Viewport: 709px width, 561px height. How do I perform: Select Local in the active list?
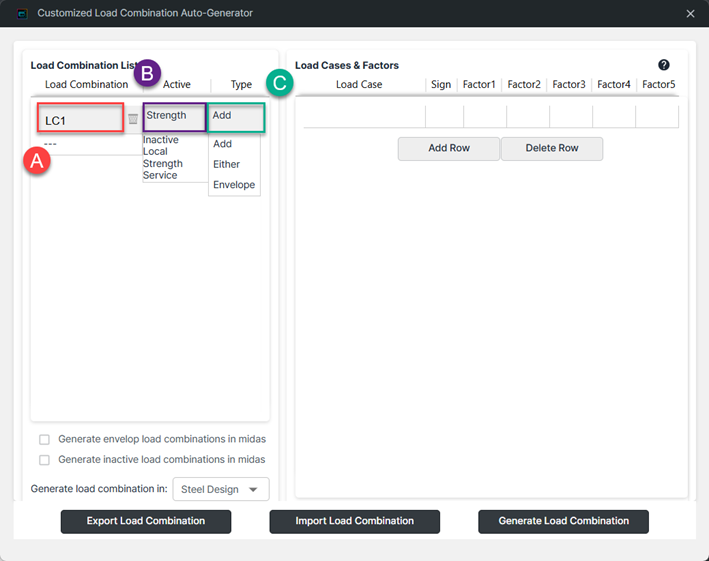point(155,152)
